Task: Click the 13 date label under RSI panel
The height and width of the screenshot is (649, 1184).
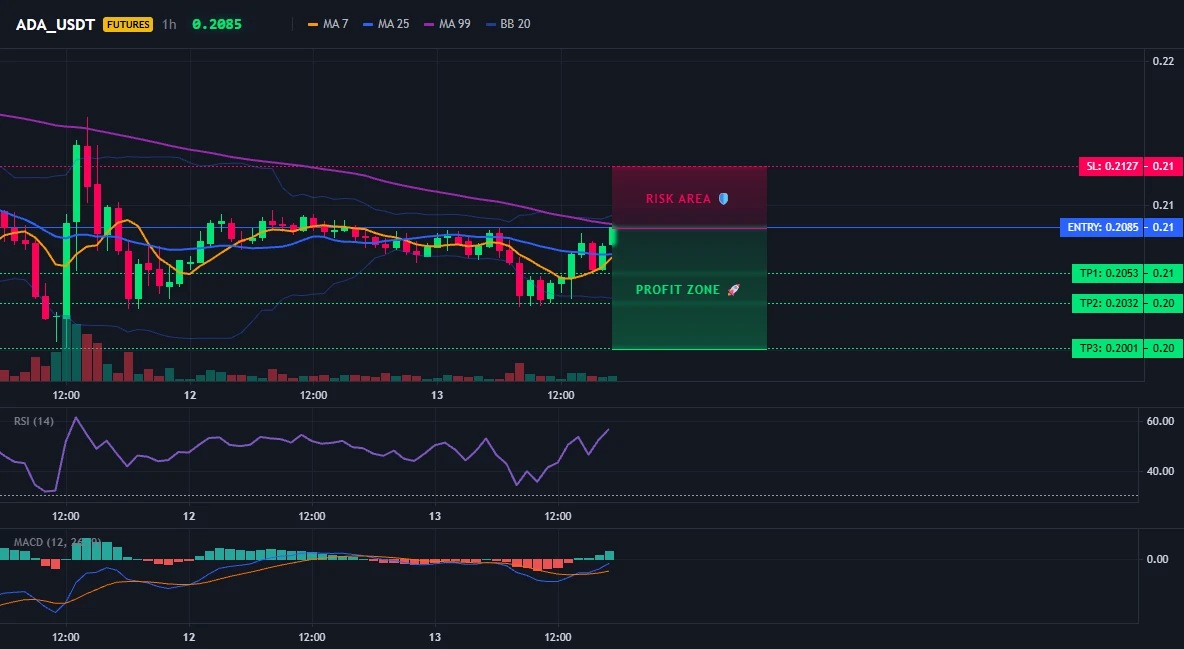Action: tap(435, 516)
